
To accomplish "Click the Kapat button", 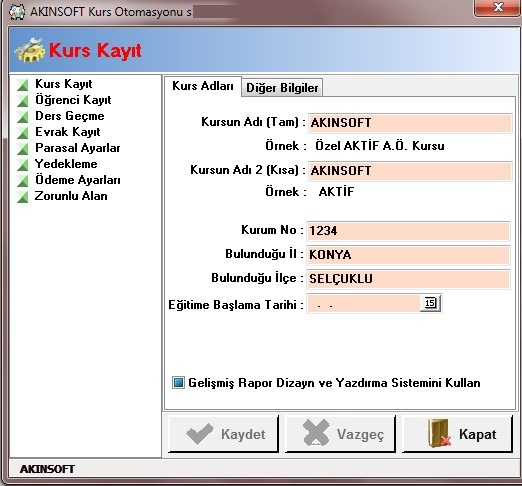I will tap(457, 434).
